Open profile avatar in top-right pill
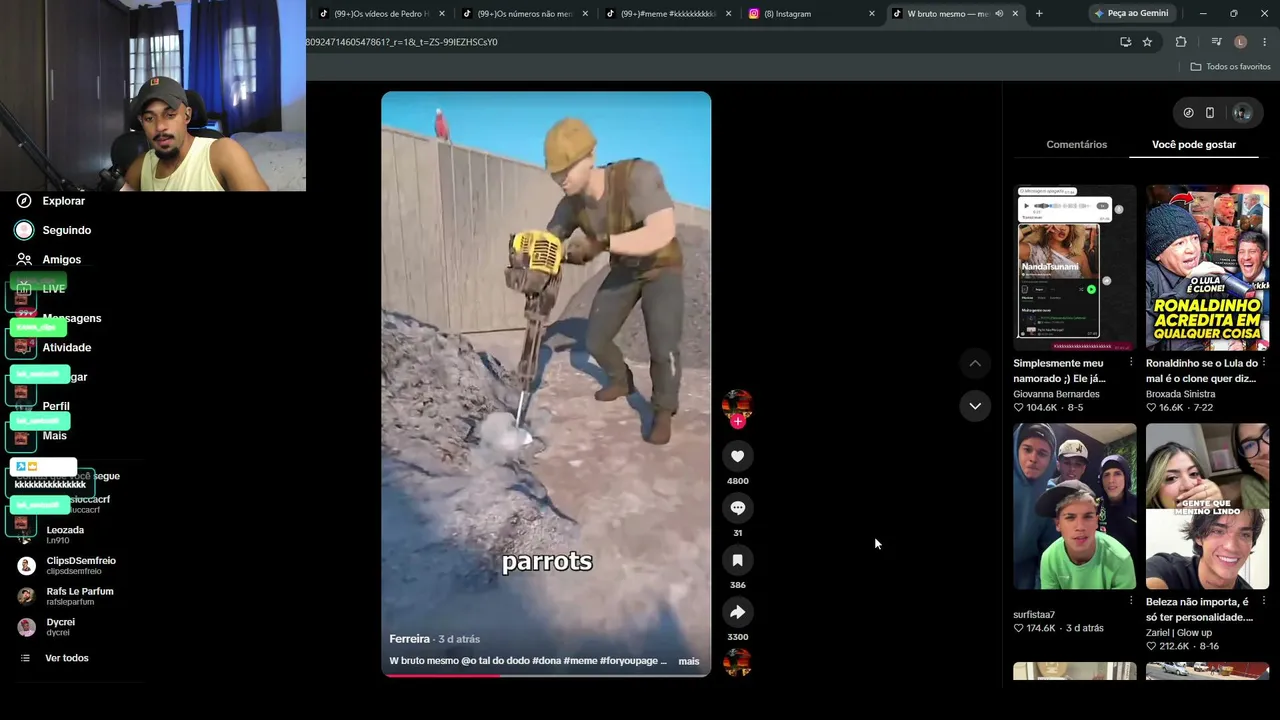1280x720 pixels. point(1242,113)
